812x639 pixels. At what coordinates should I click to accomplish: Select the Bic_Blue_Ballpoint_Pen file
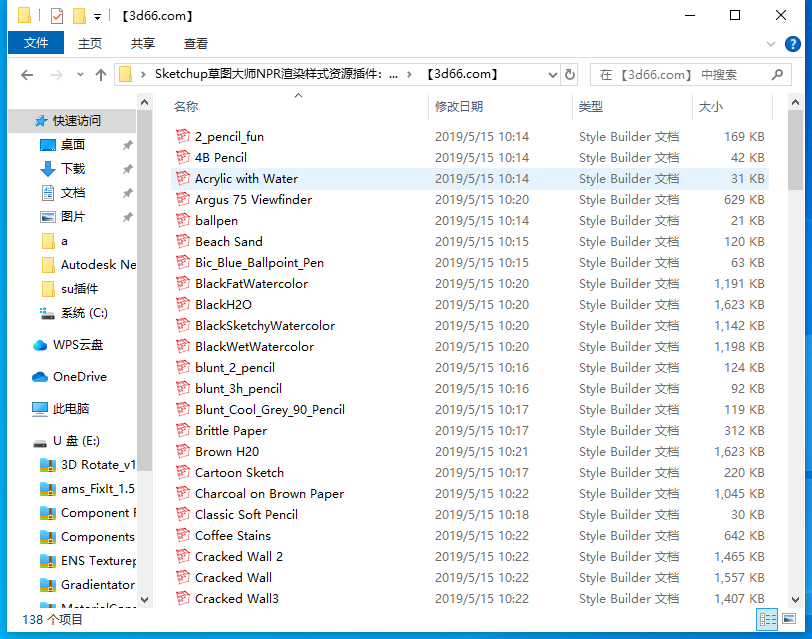tap(469, 263)
